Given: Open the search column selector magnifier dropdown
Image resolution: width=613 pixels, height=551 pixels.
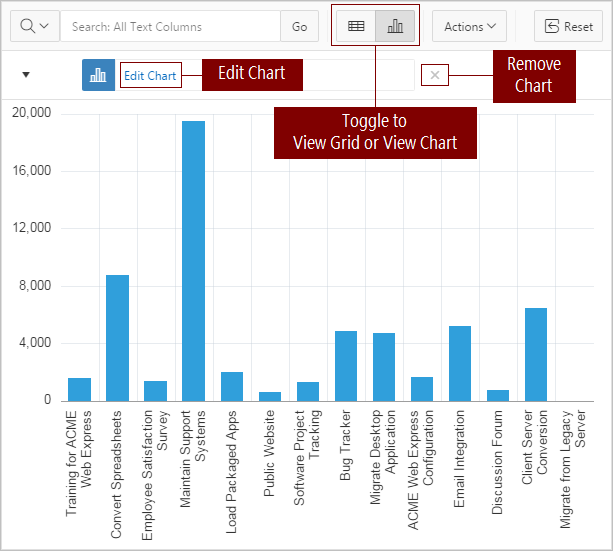Looking at the screenshot, I should (35, 27).
